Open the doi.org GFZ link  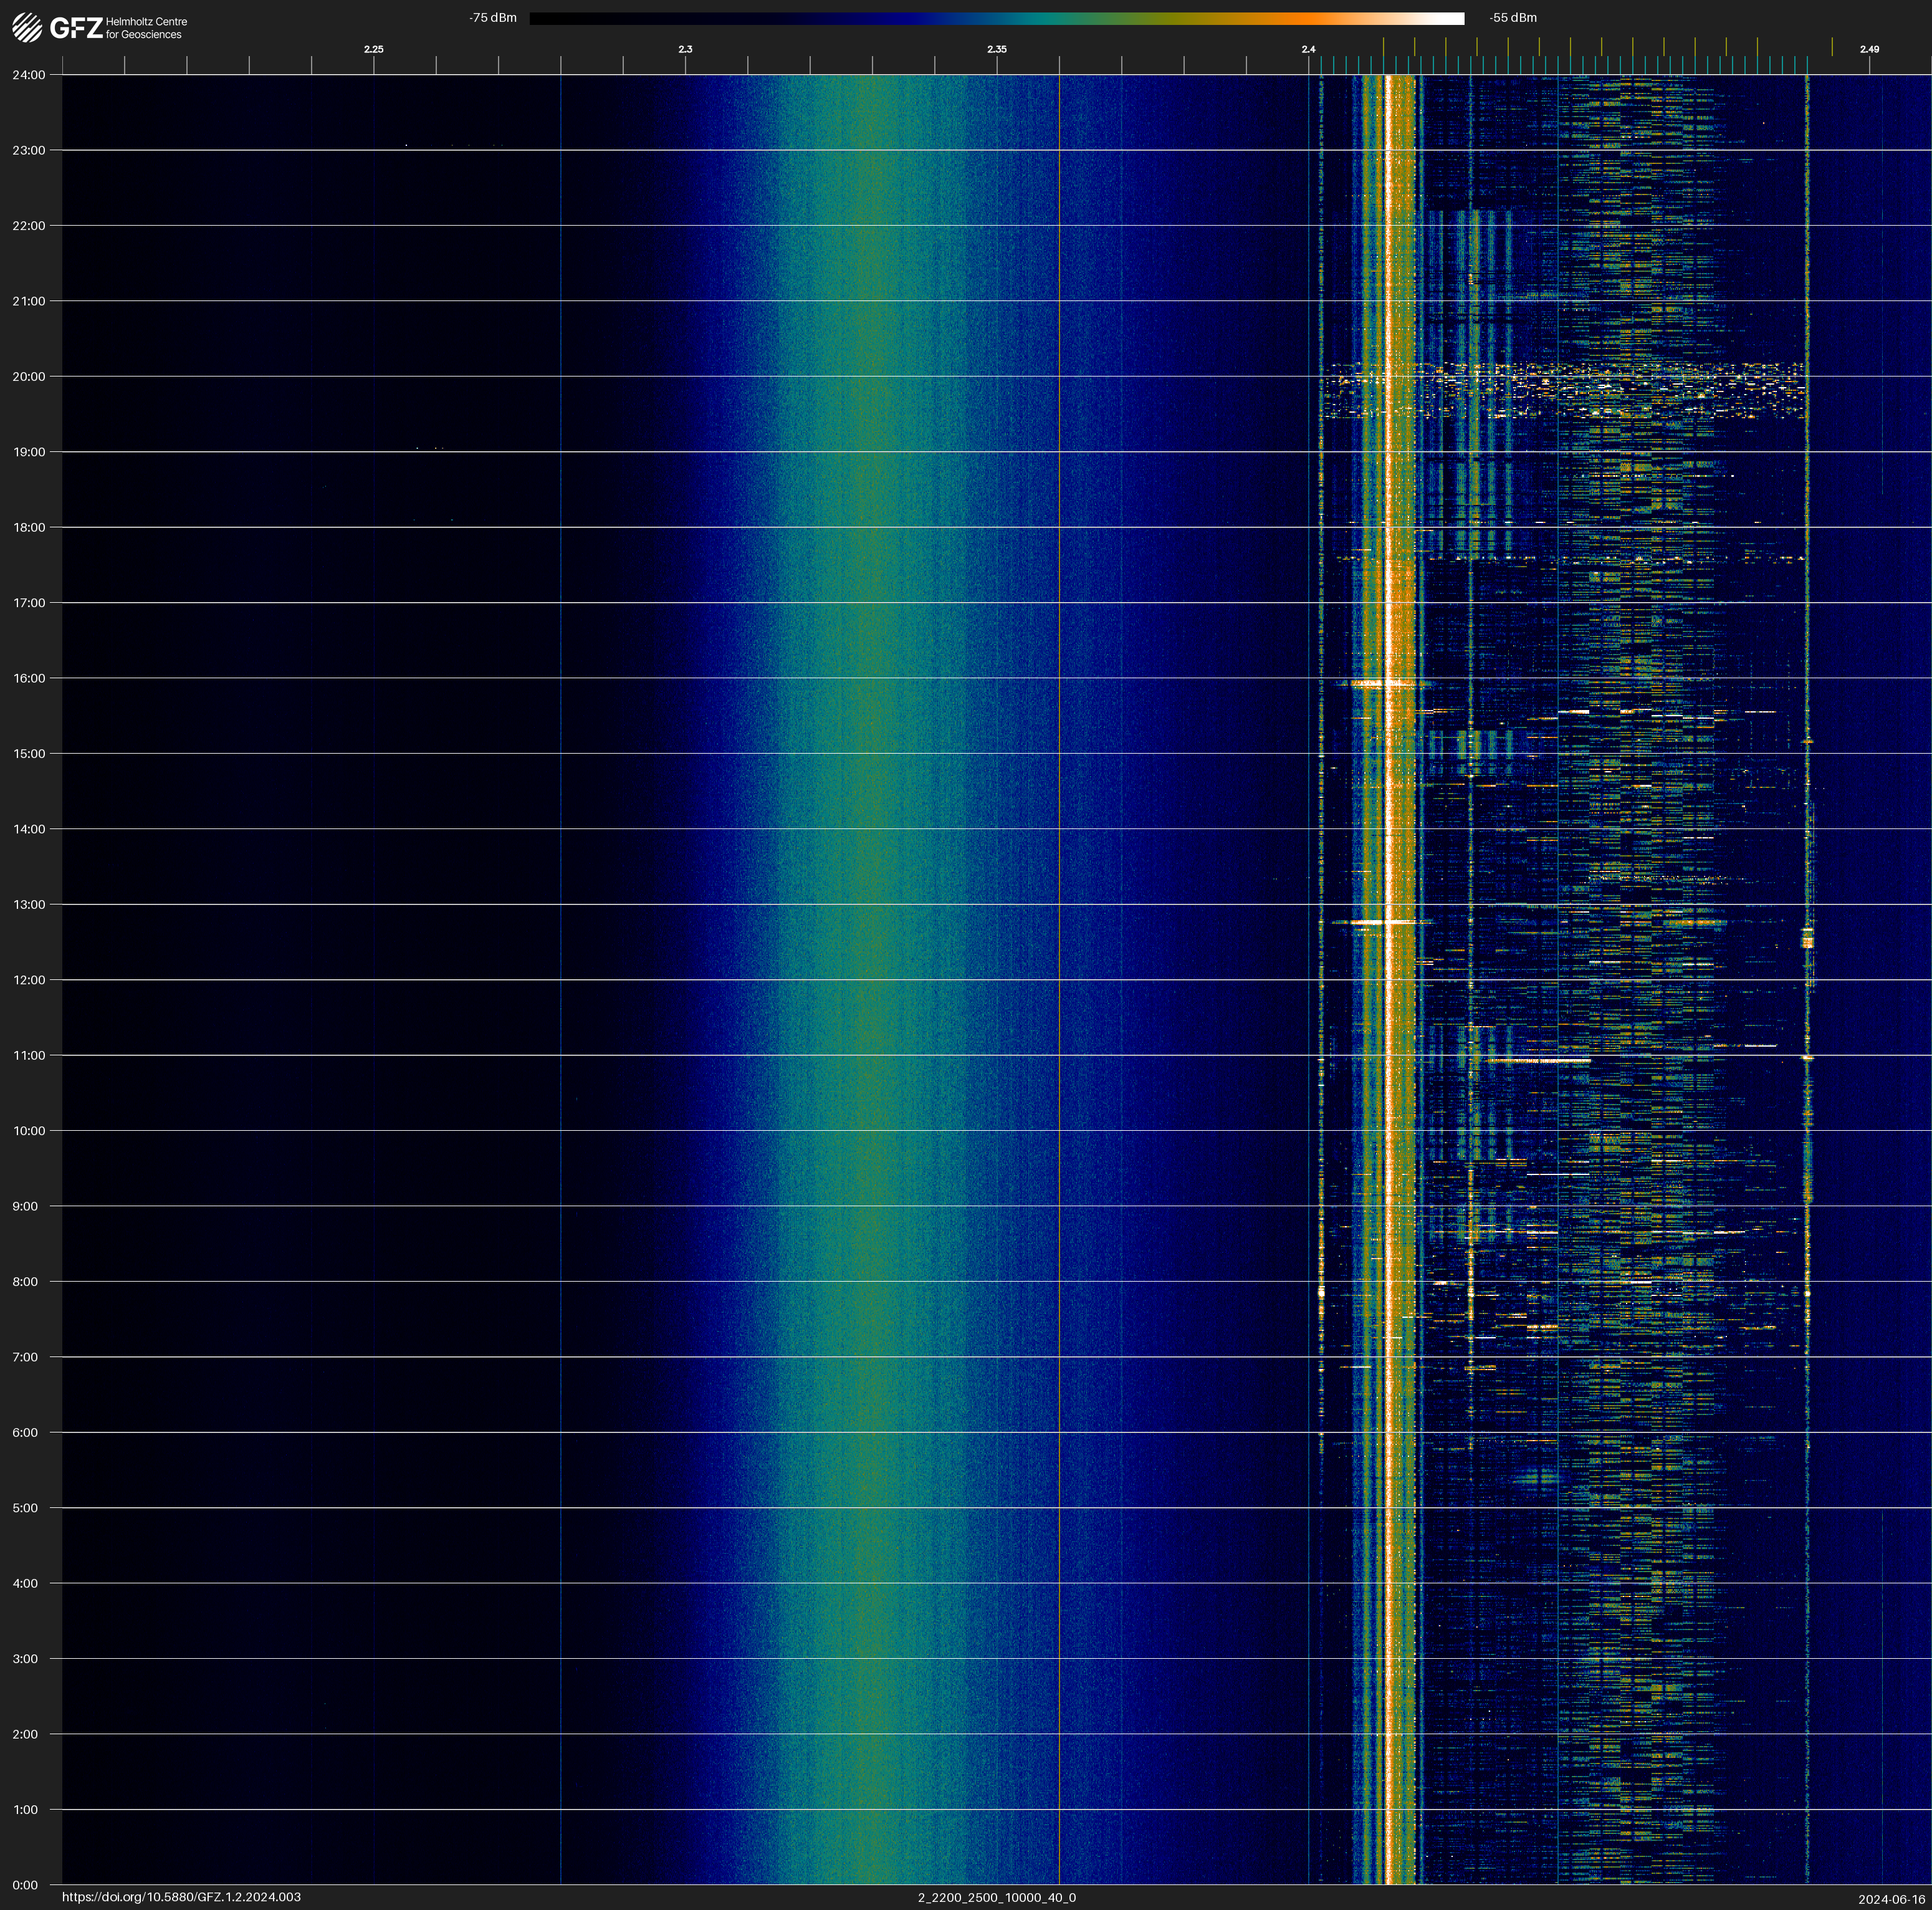[181, 1897]
